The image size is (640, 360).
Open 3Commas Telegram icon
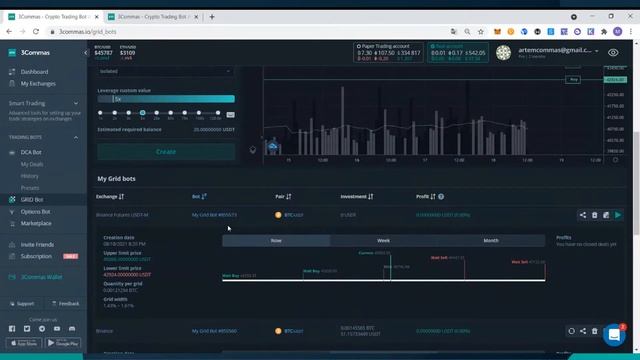42,329
